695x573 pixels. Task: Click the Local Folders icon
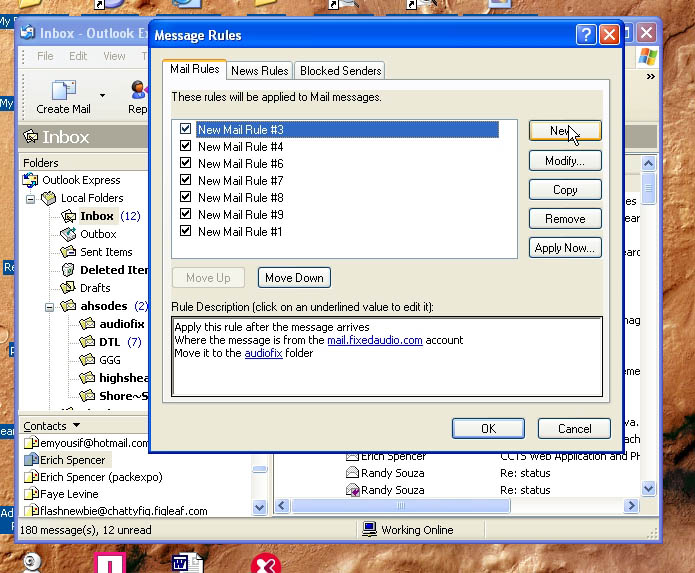[48, 198]
